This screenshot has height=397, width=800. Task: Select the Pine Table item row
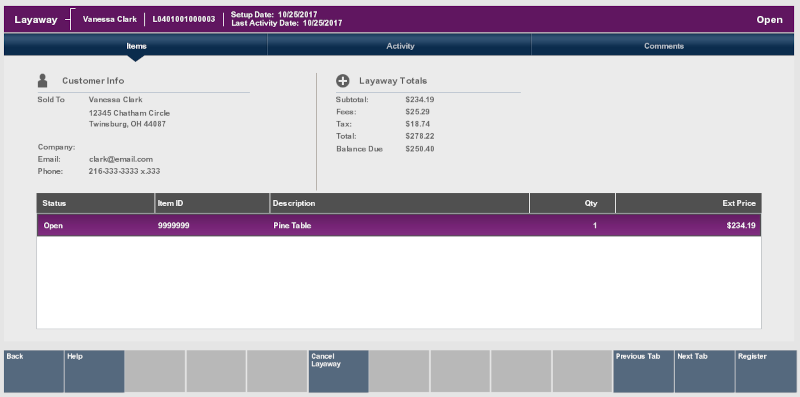coord(399,225)
